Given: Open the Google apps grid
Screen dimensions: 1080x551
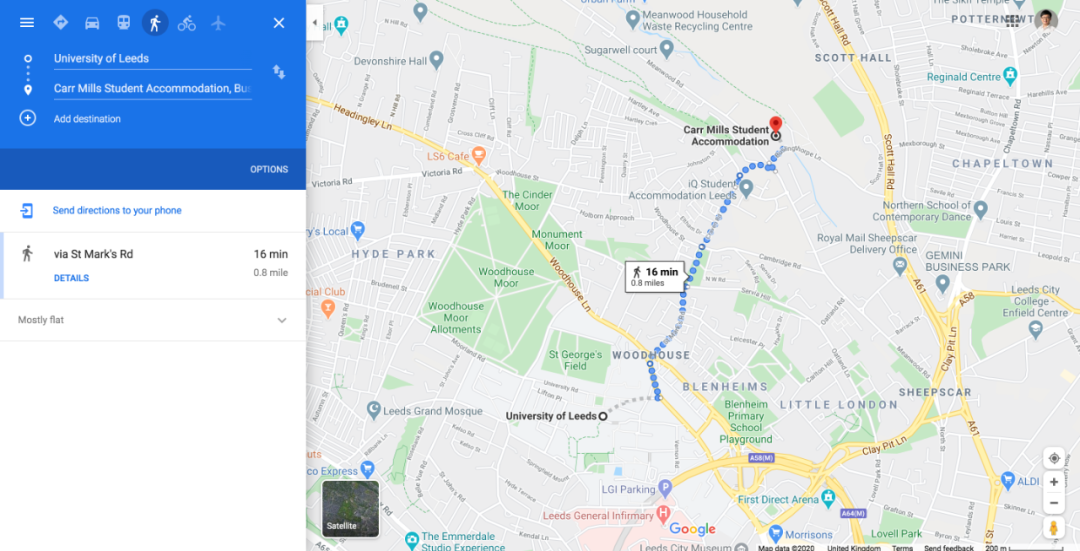Looking at the screenshot, I should pyautogui.click(x=1012, y=20).
